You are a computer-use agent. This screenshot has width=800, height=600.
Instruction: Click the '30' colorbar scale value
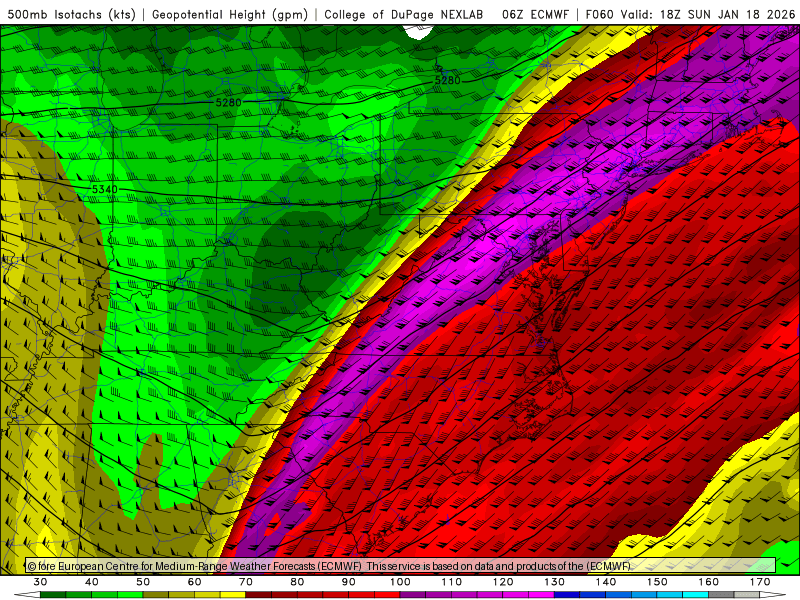tap(40, 582)
